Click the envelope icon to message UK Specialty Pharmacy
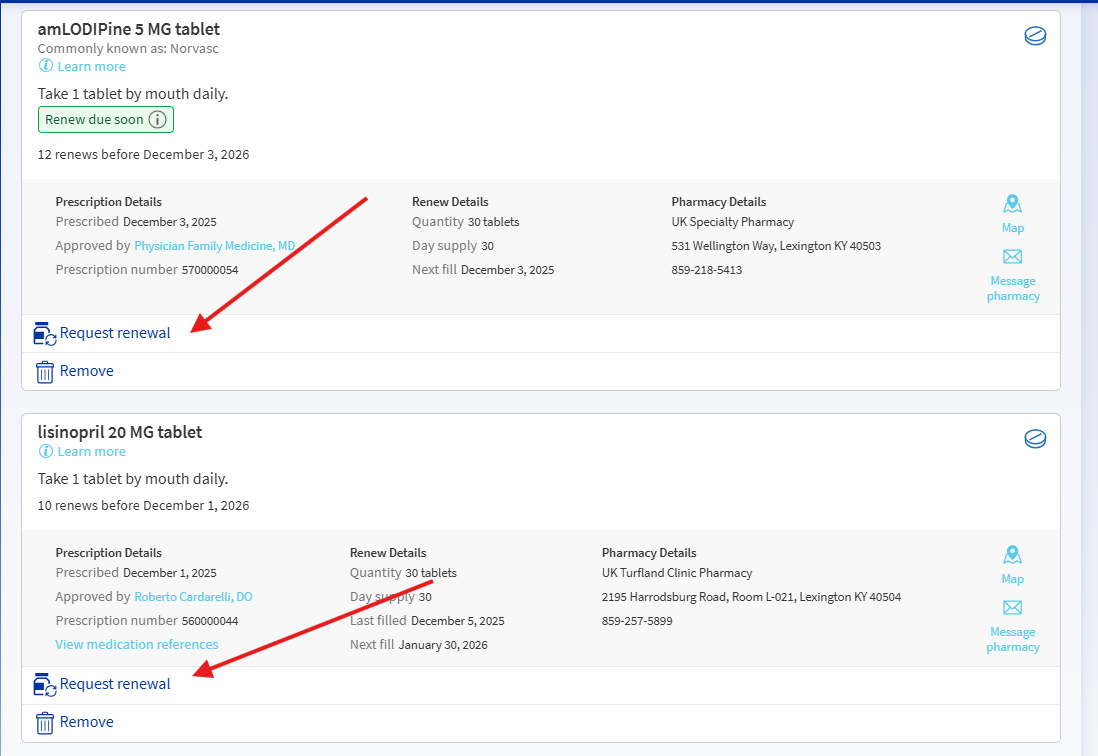This screenshot has height=756, width=1098. pos(1012,257)
